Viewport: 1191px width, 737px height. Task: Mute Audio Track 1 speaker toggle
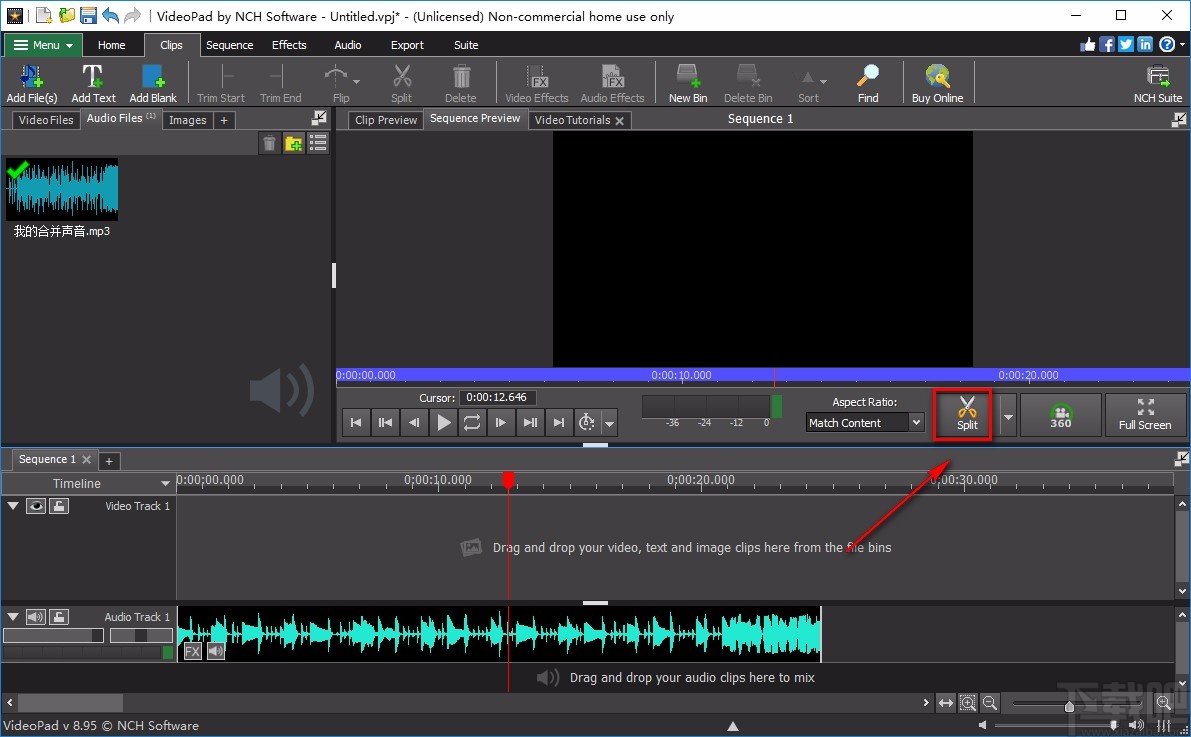[x=36, y=616]
